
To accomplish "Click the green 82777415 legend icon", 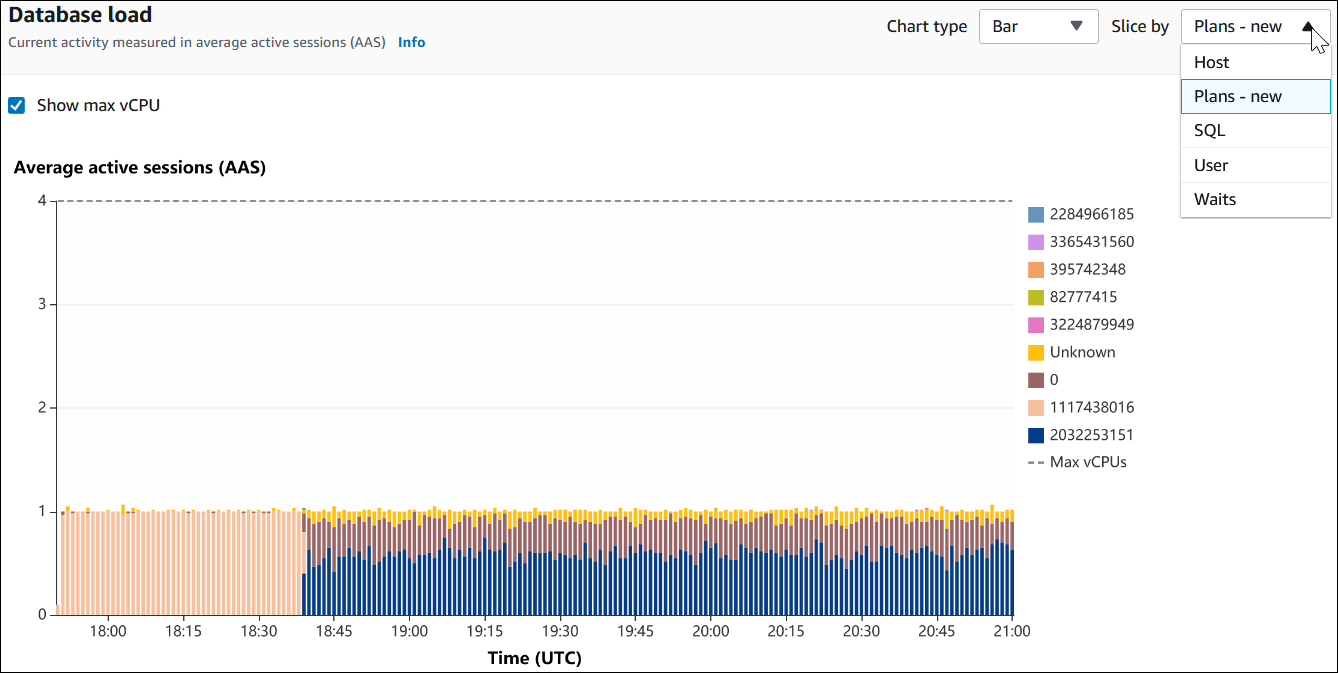I will tap(1036, 297).
